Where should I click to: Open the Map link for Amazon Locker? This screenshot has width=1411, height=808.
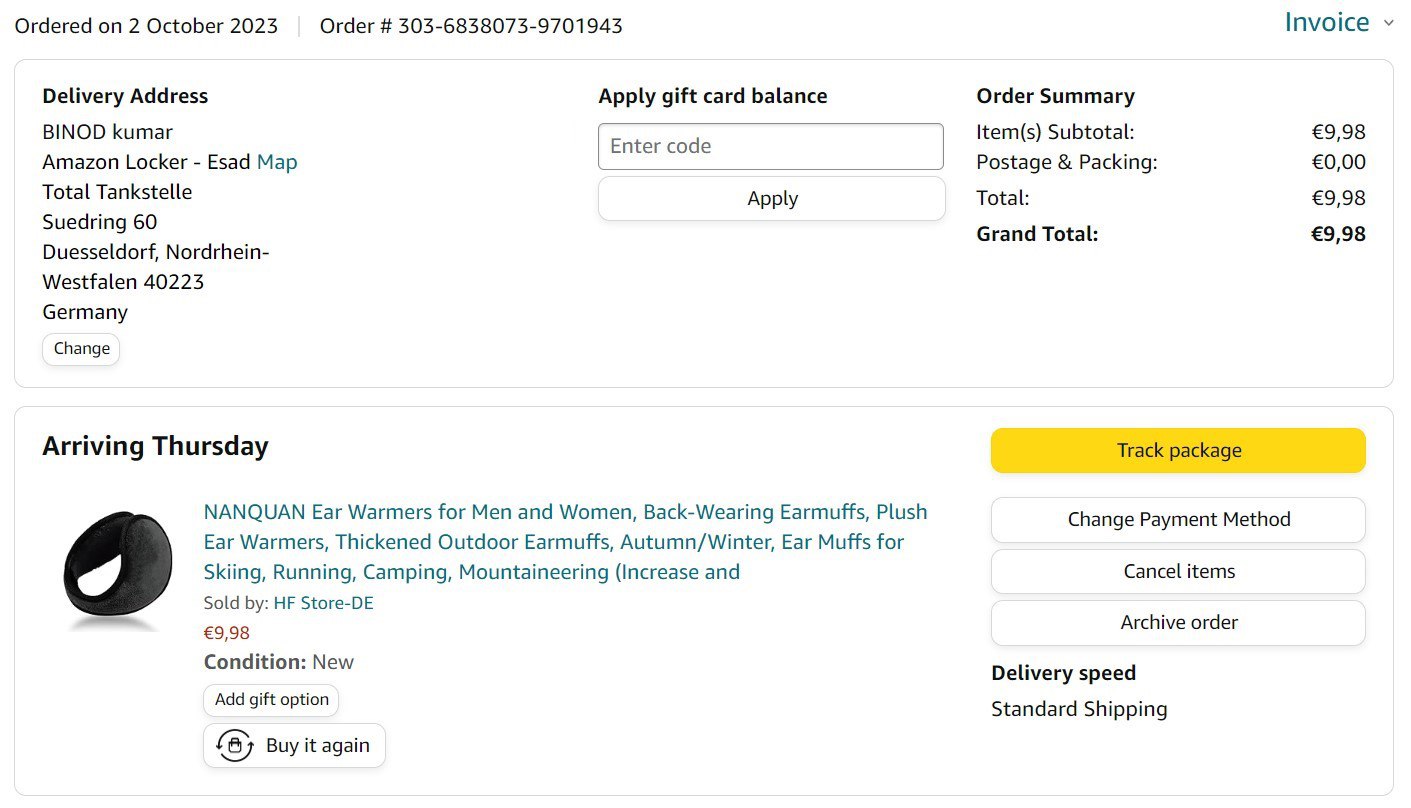tap(277, 162)
